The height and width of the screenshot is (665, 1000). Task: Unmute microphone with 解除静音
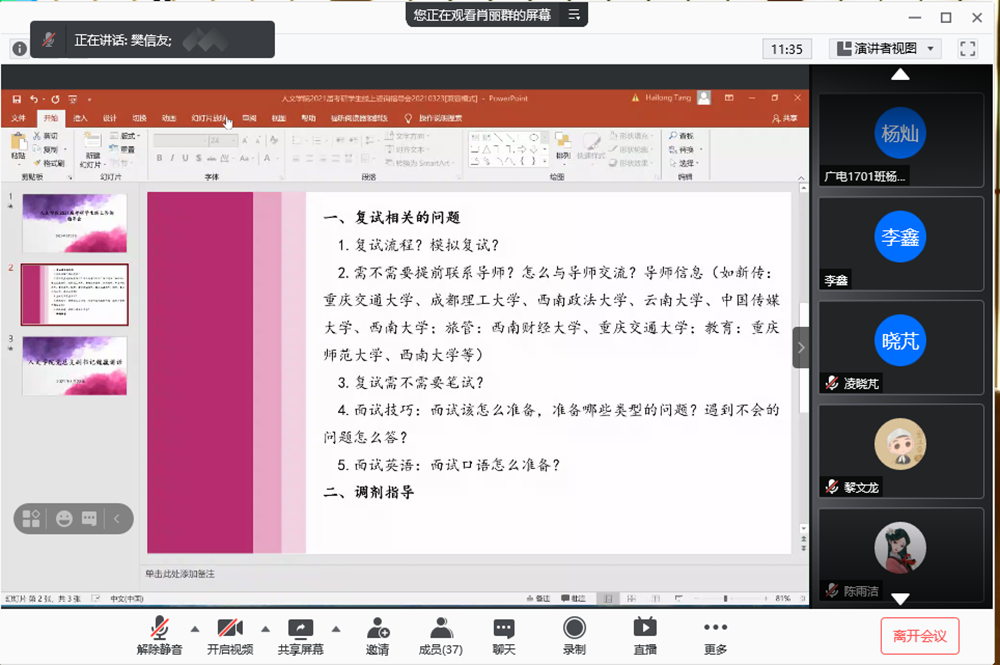[x=160, y=635]
